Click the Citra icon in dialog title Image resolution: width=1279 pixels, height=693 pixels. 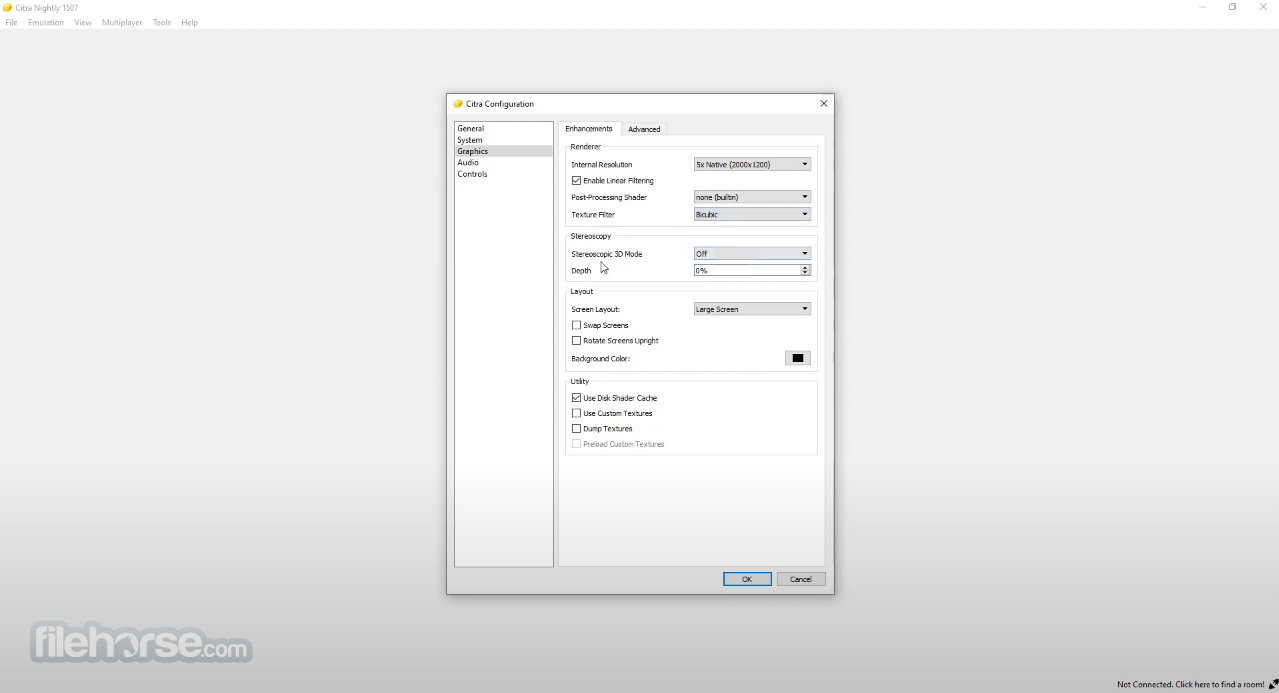[458, 104]
